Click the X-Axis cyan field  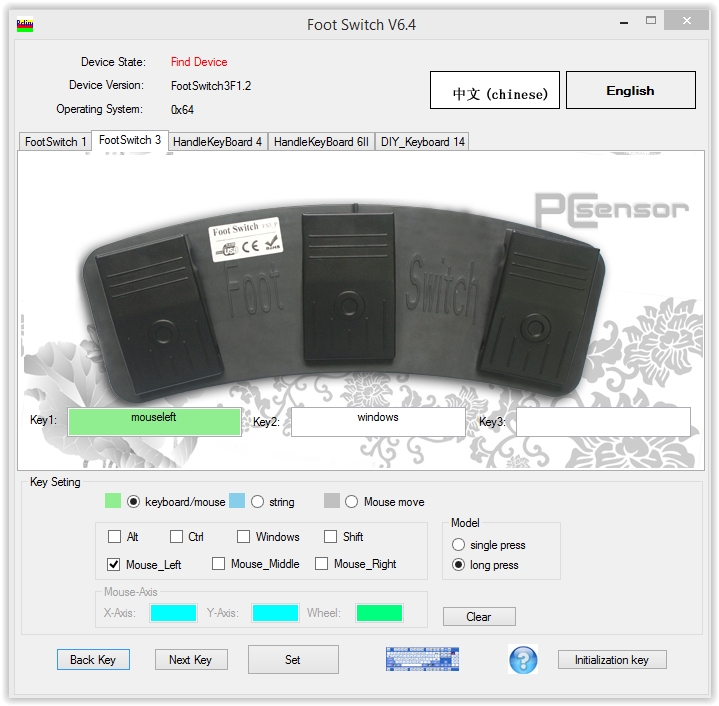[x=173, y=613]
